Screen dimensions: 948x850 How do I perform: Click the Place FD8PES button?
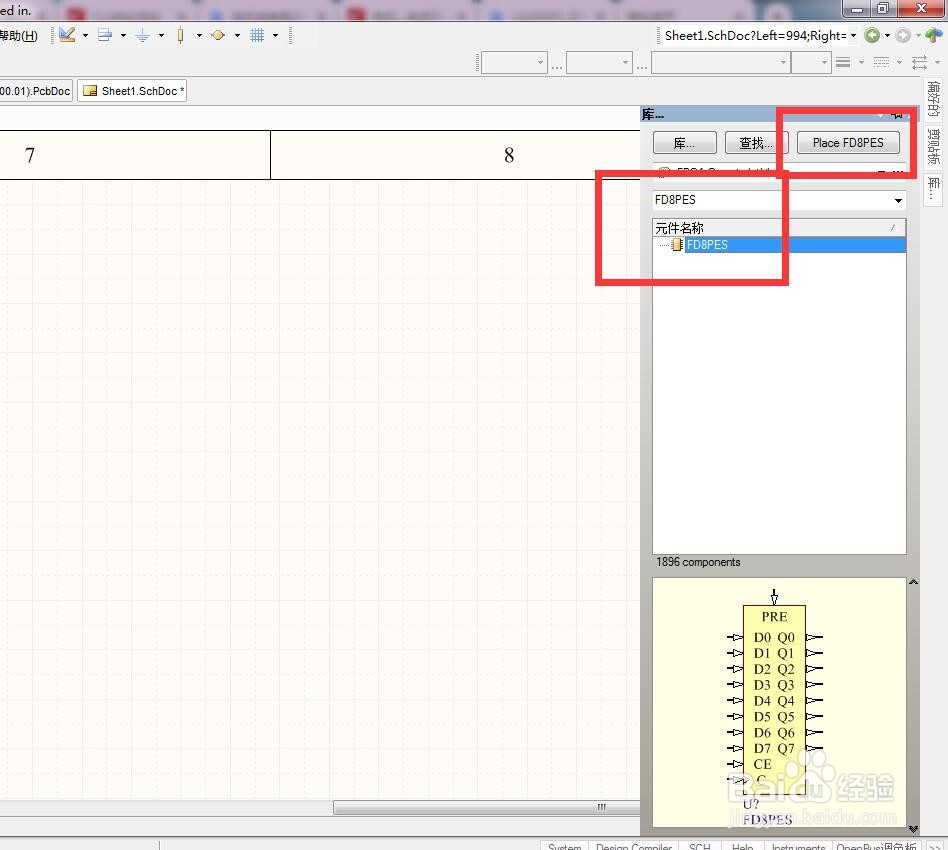[x=848, y=143]
